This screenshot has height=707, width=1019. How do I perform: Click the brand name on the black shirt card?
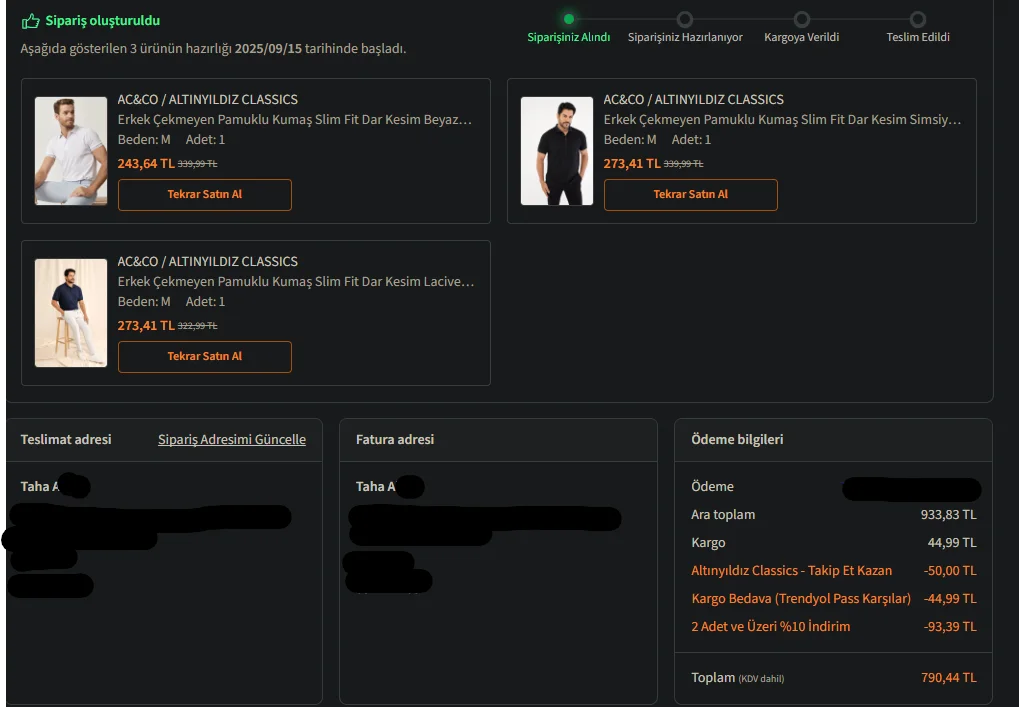click(x=693, y=99)
